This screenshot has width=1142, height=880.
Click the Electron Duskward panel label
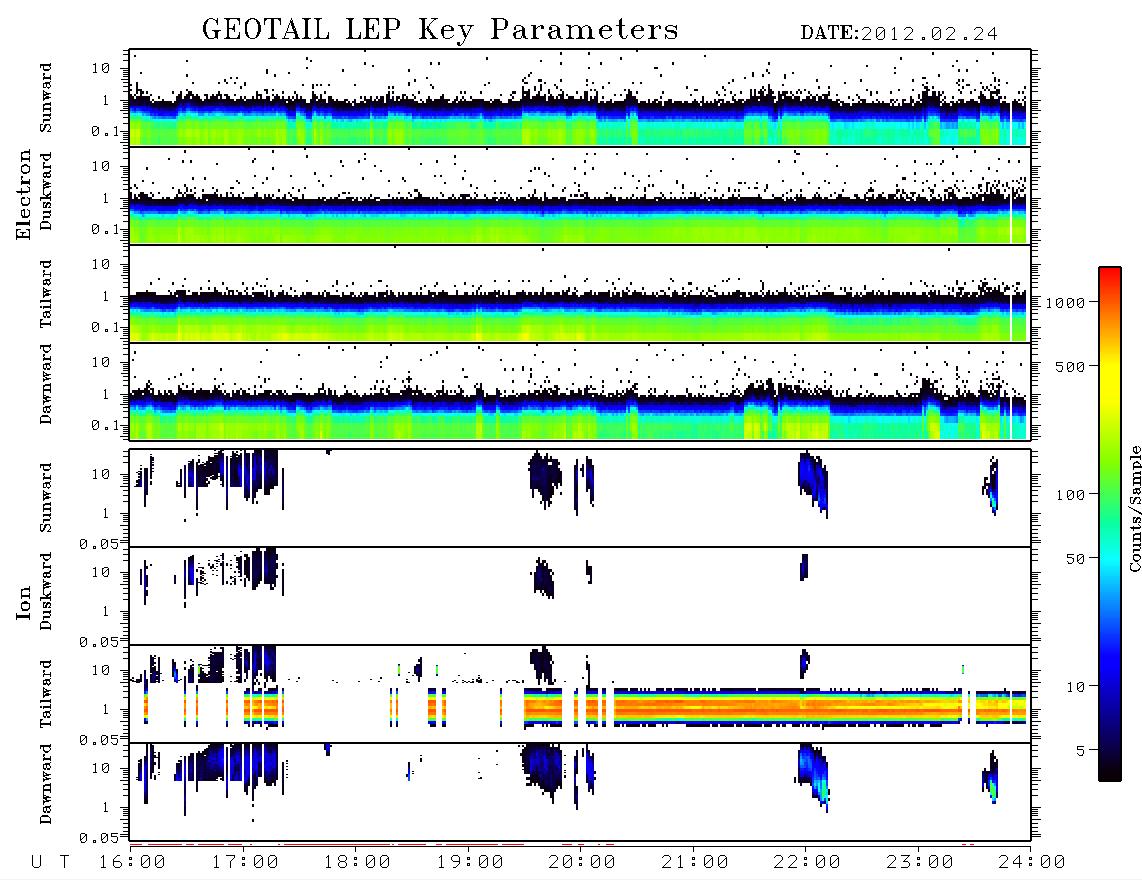(x=46, y=191)
